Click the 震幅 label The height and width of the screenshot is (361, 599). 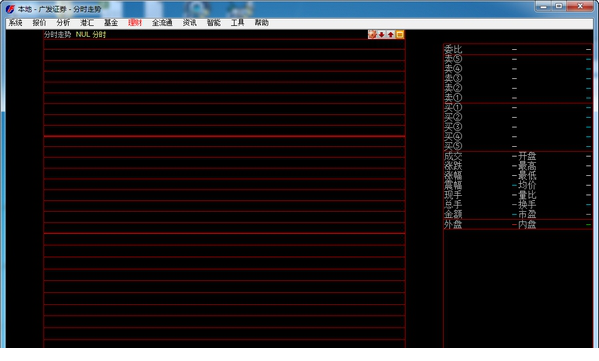point(453,185)
